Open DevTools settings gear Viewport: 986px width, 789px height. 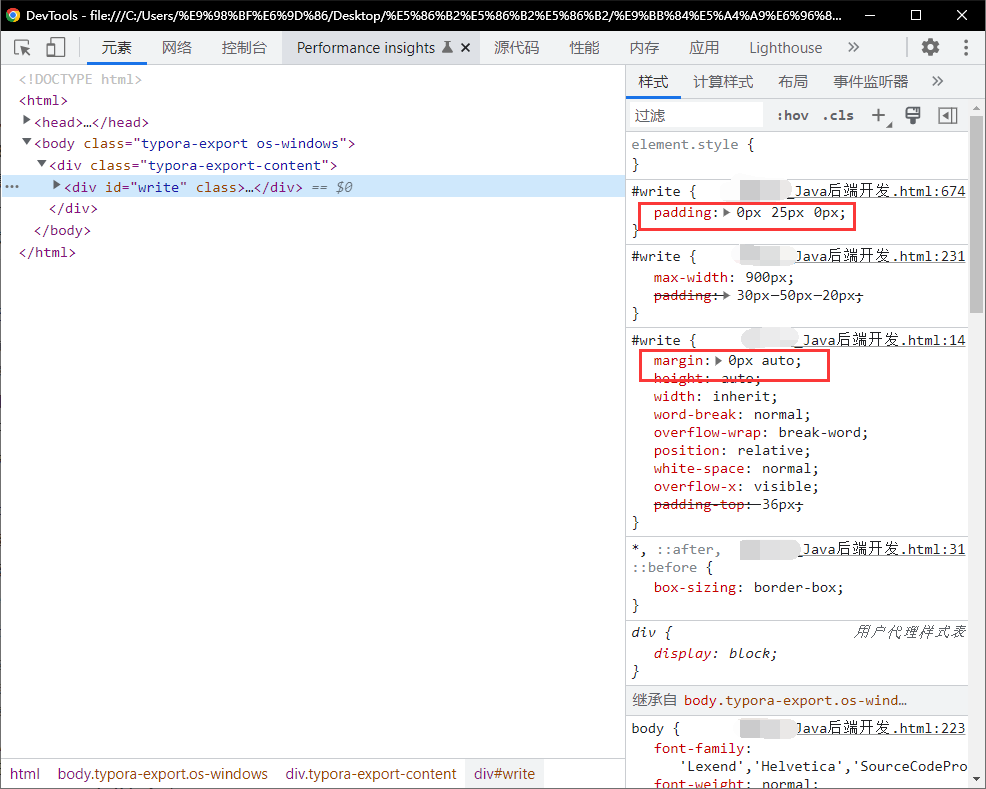click(x=930, y=47)
